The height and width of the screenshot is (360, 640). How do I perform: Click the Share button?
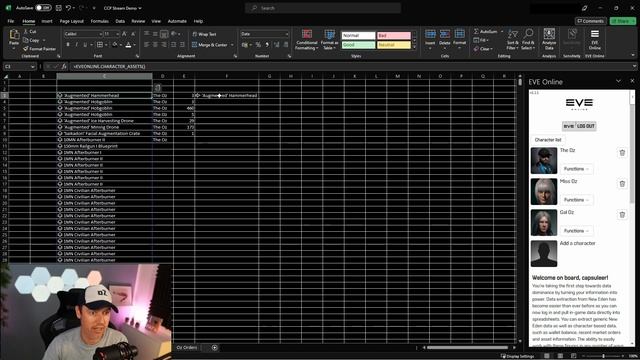tap(623, 21)
